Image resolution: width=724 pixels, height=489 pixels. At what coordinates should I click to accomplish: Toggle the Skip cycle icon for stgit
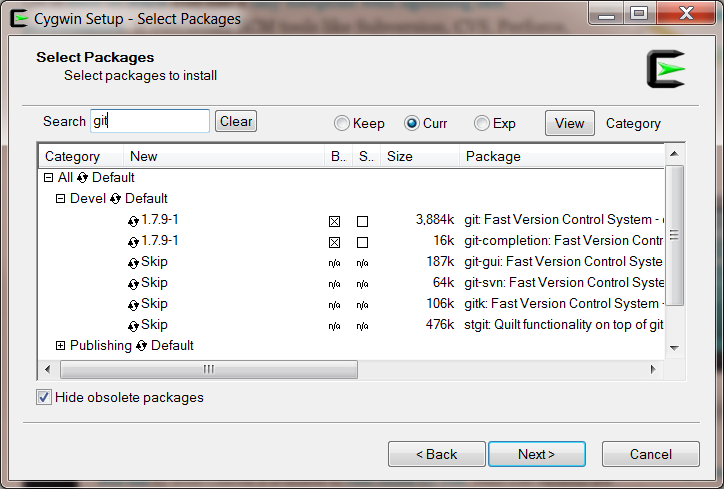click(x=133, y=326)
